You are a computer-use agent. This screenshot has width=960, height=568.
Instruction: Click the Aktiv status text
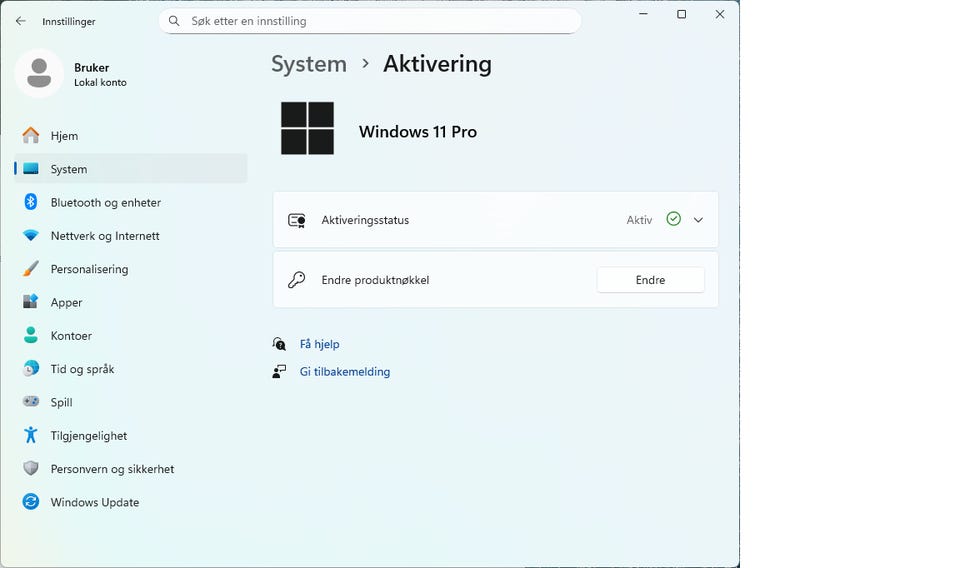coord(639,220)
